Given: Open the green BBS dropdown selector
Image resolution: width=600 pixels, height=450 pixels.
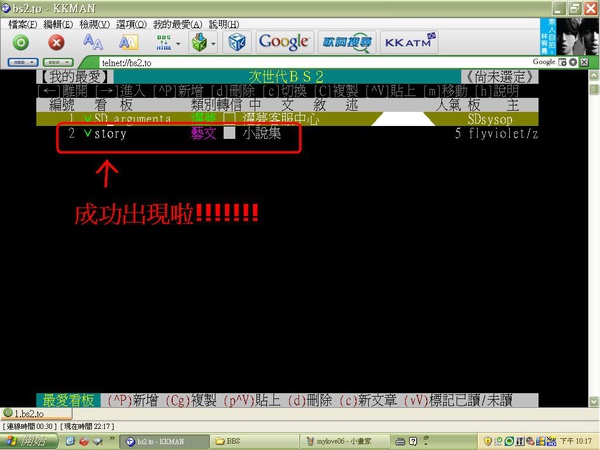Looking at the screenshot, I should click(x=58, y=62).
